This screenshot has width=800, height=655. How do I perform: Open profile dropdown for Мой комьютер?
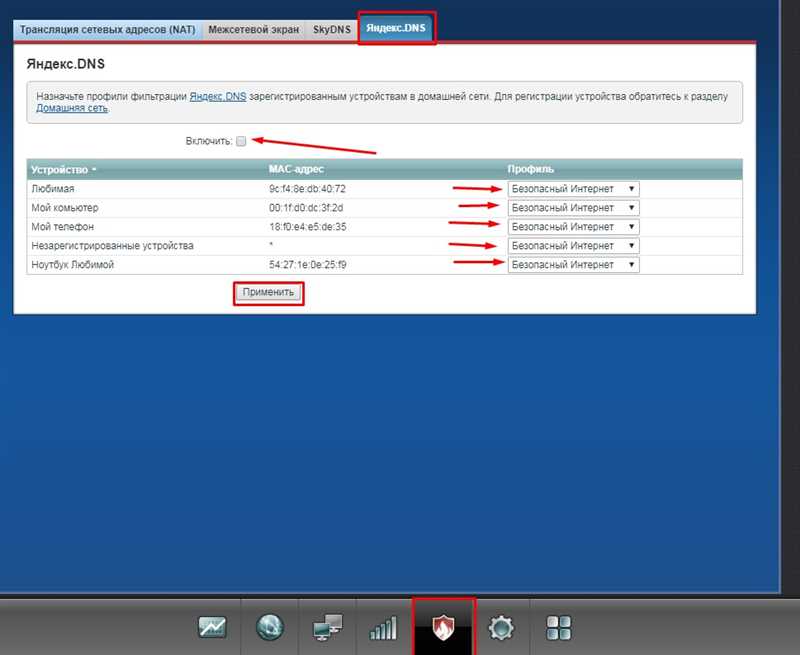[573, 208]
